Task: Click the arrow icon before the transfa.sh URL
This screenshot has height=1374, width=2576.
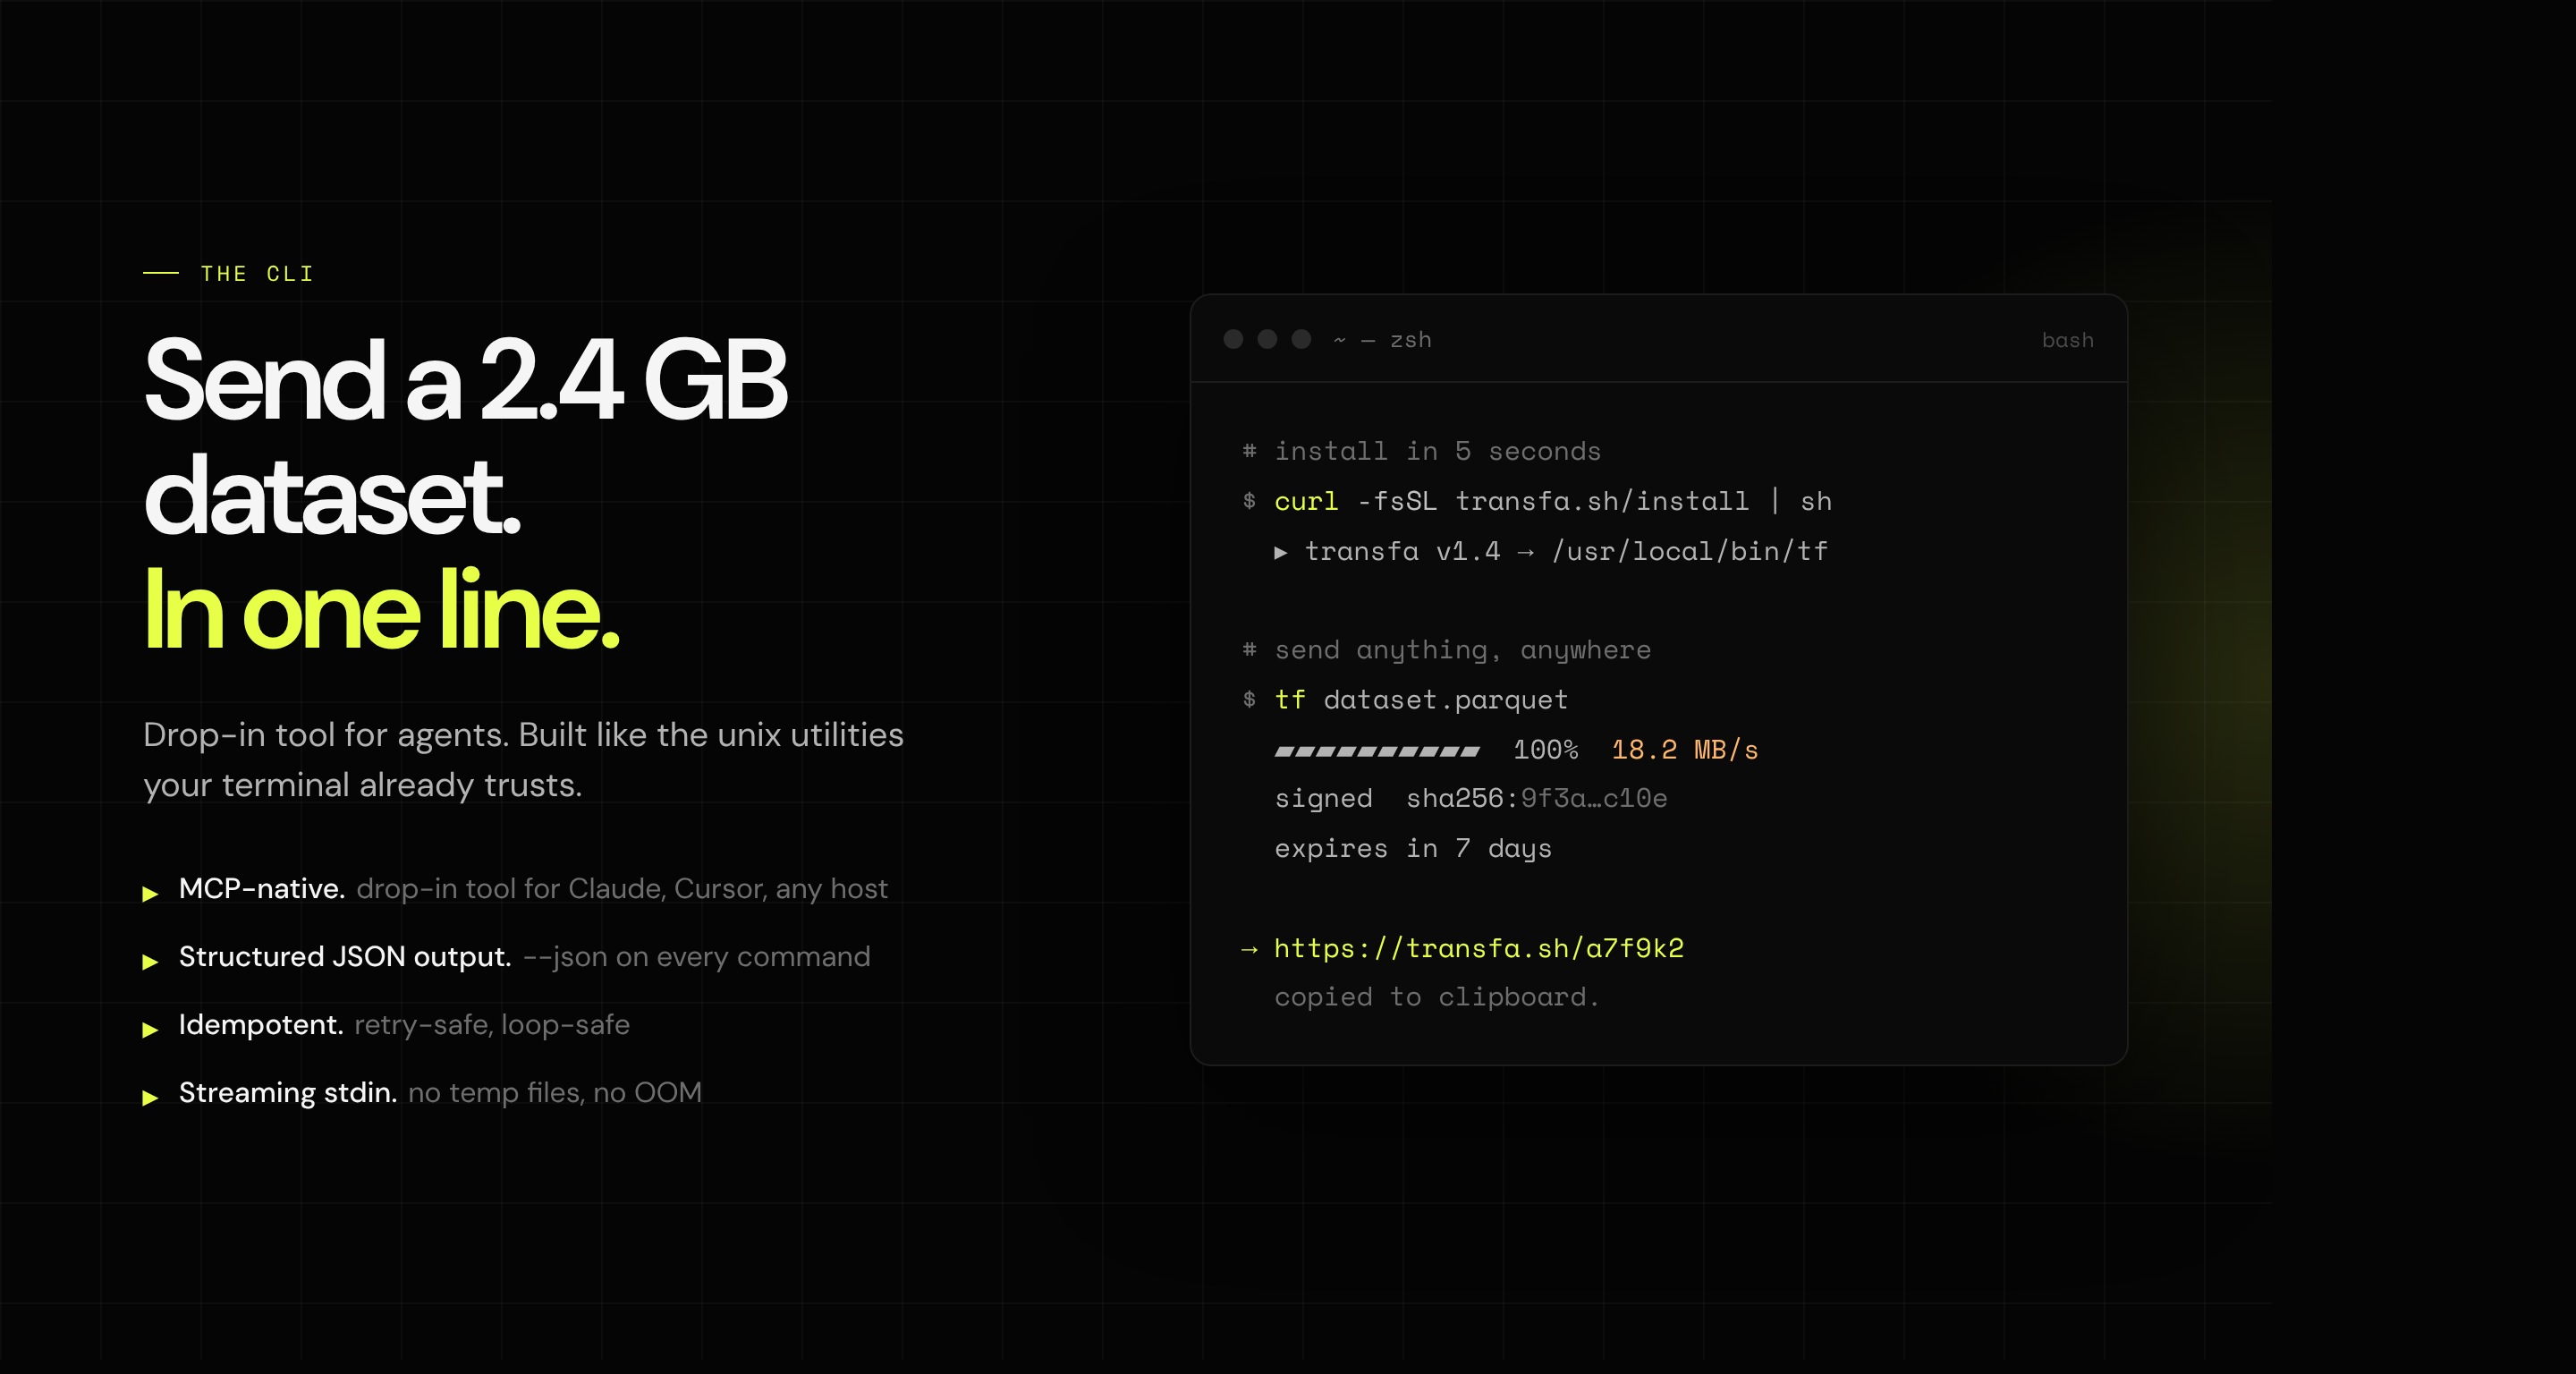Action: click(1249, 949)
